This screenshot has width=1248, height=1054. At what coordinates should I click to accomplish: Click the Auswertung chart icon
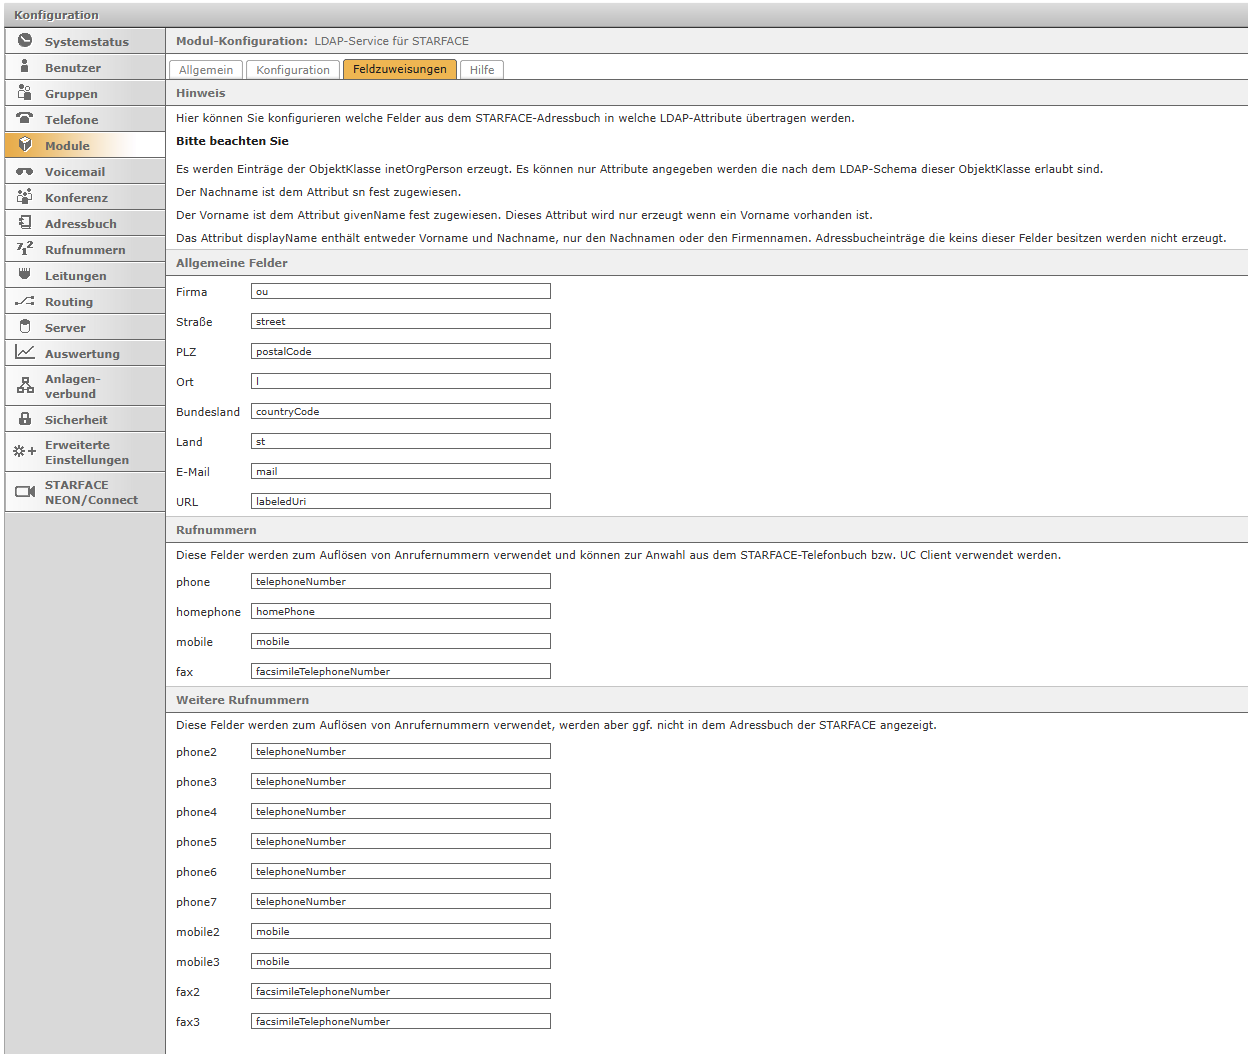(x=25, y=353)
